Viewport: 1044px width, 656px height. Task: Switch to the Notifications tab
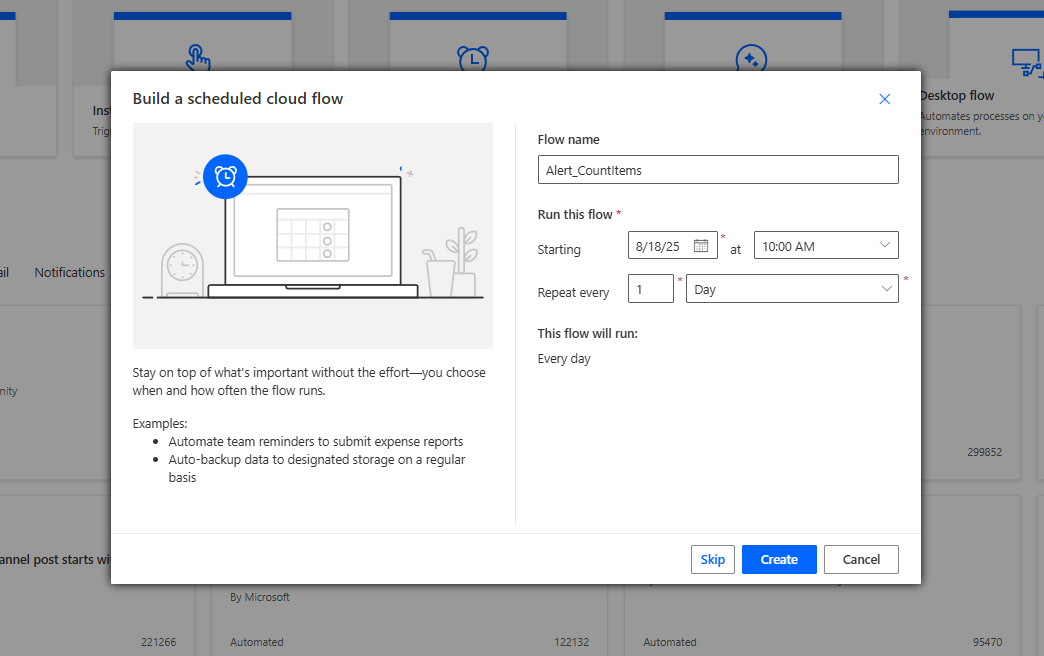(x=70, y=272)
